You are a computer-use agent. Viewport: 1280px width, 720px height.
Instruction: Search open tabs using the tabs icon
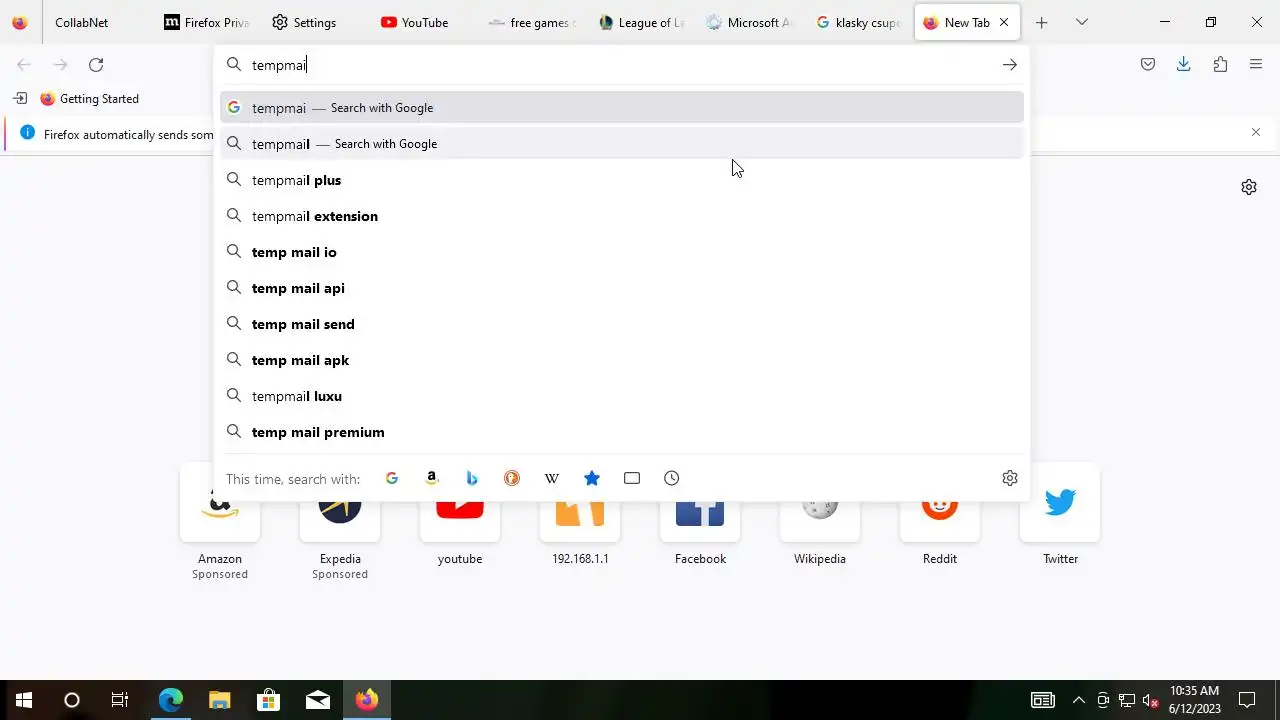coord(632,478)
